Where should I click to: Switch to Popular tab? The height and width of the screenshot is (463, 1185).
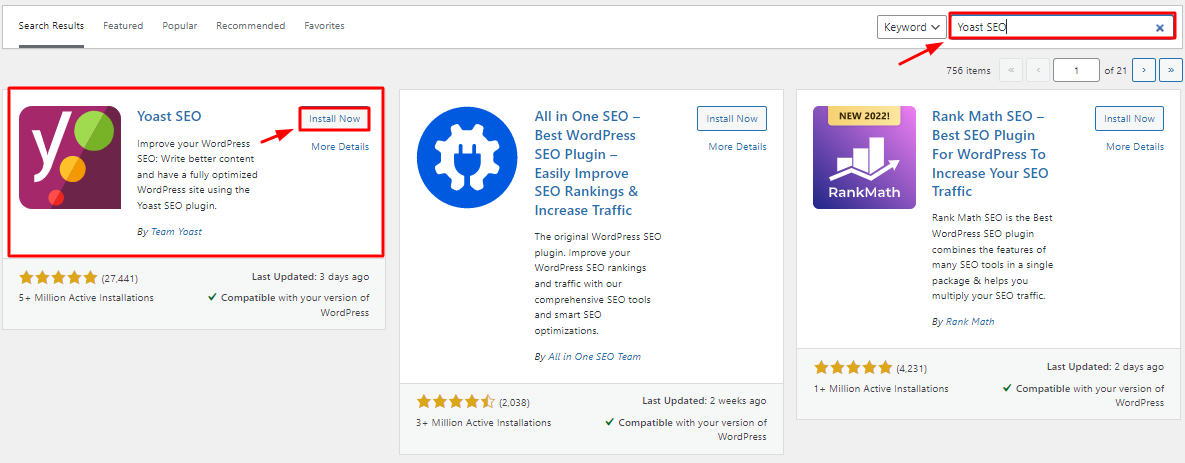(180, 26)
